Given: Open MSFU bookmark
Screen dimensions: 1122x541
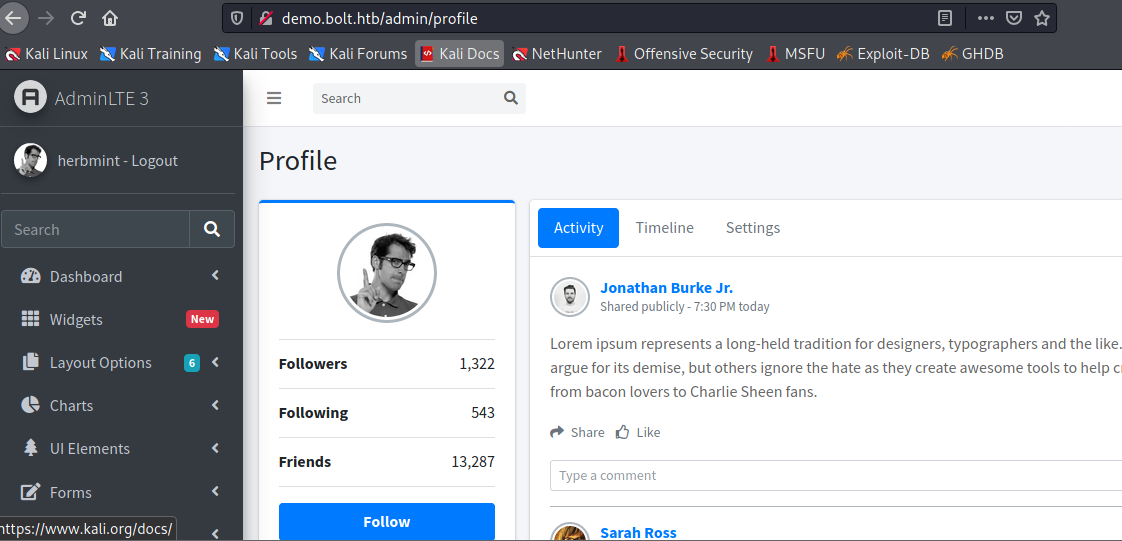Looking at the screenshot, I should click(x=796, y=54).
